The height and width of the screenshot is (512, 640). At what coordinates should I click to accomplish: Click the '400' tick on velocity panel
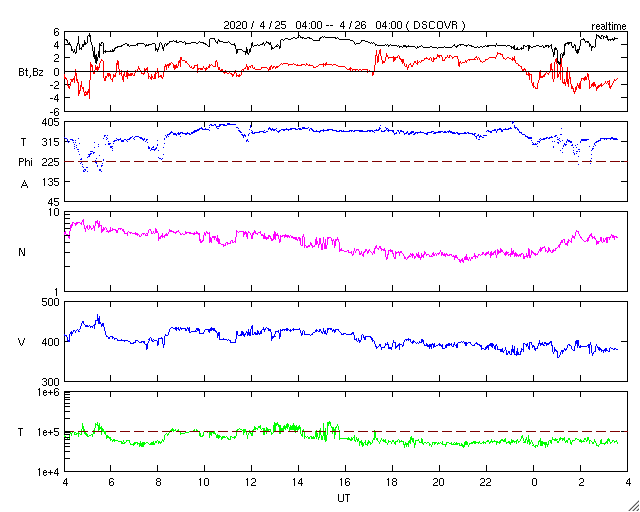tap(52, 342)
